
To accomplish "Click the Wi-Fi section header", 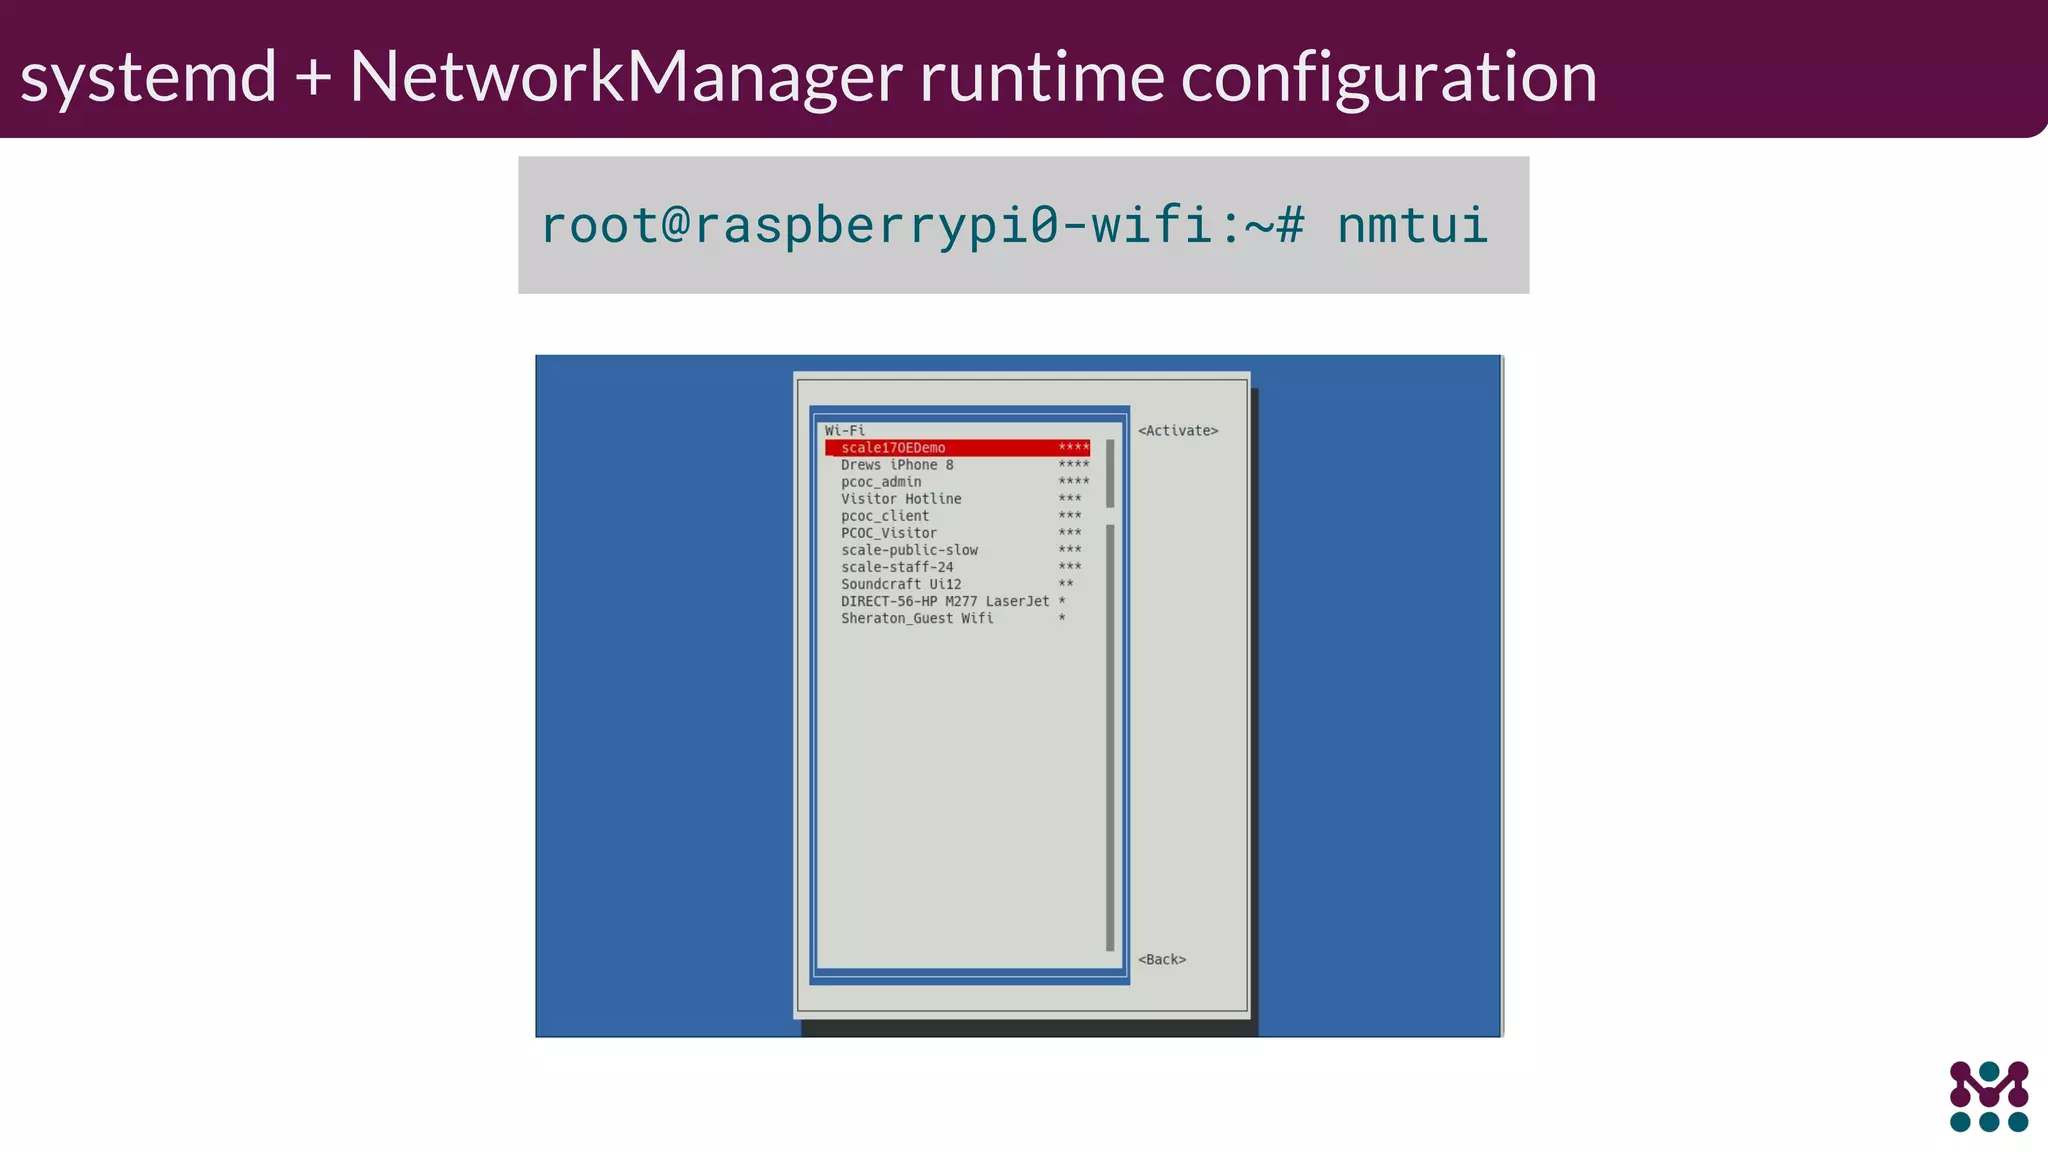I will (x=845, y=431).
